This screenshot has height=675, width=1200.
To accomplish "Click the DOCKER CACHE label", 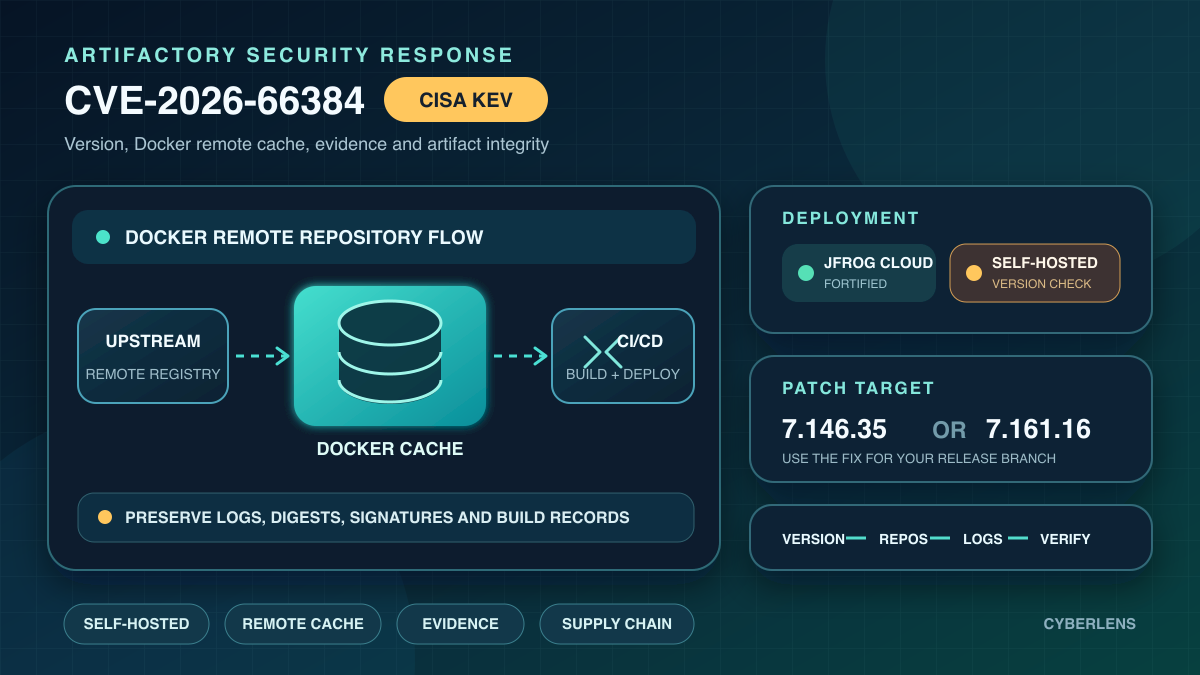I will (x=390, y=449).
